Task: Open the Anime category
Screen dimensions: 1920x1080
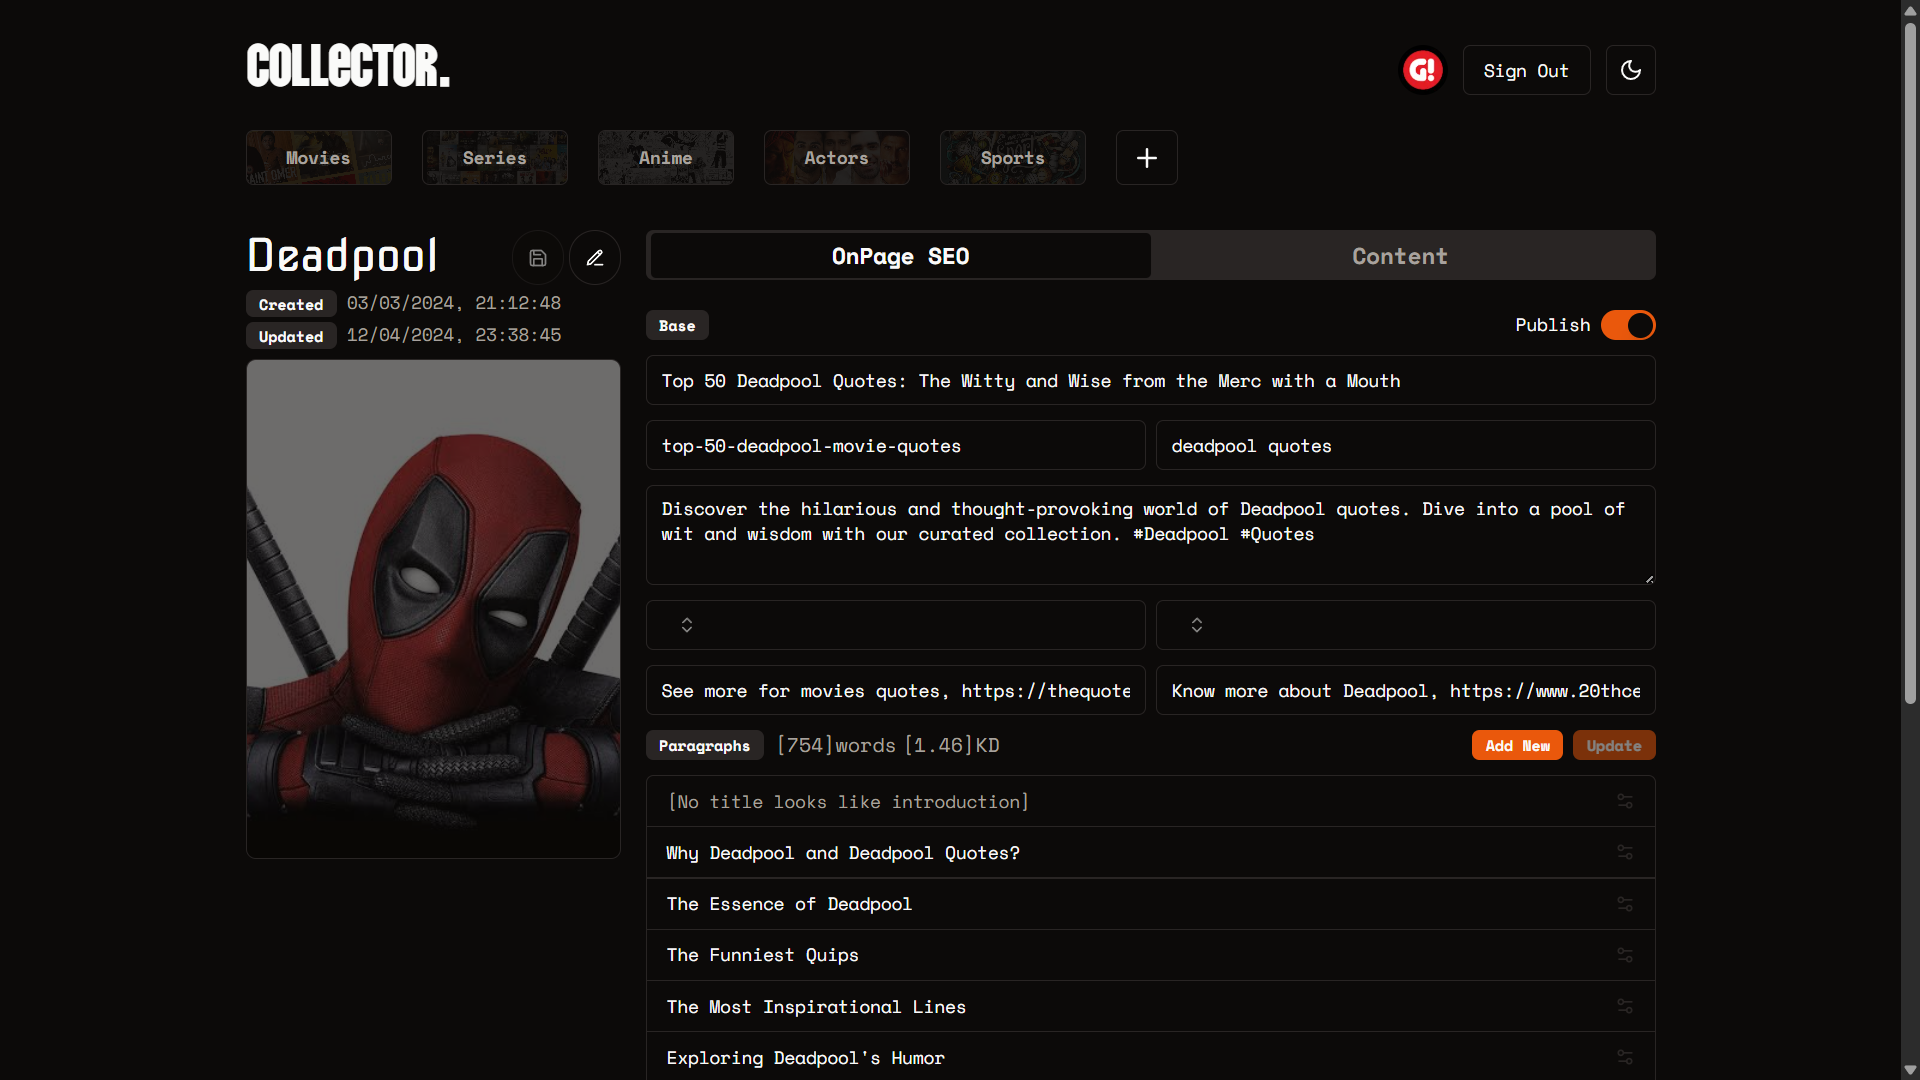Action: coord(665,158)
